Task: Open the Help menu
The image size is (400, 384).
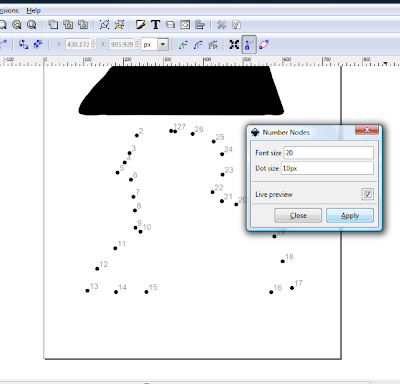Action: (x=33, y=10)
